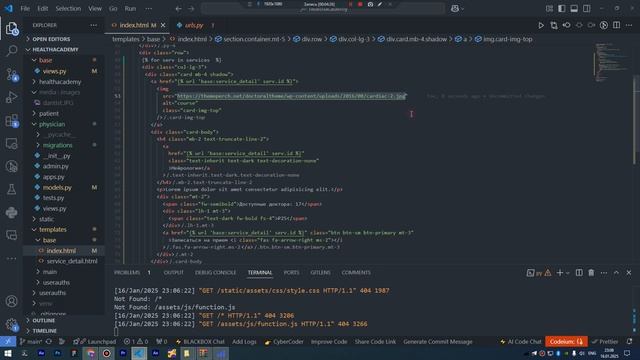Image resolution: width=640 pixels, height=360 pixels.
Task: Open the Windows Start button
Action: point(8,353)
